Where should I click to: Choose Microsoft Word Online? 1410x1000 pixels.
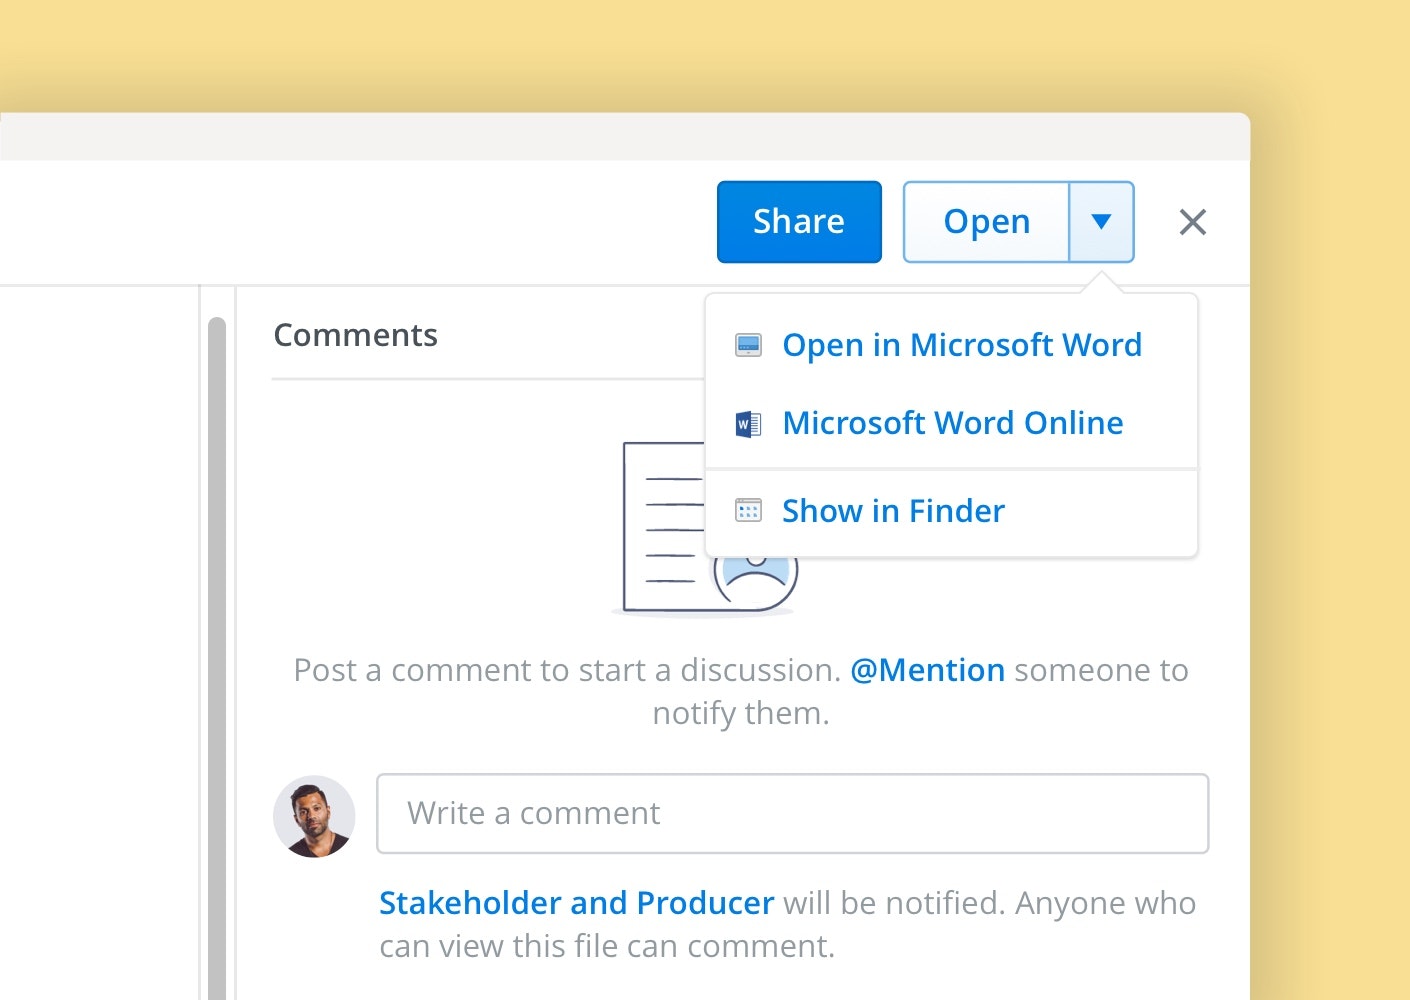click(x=951, y=423)
